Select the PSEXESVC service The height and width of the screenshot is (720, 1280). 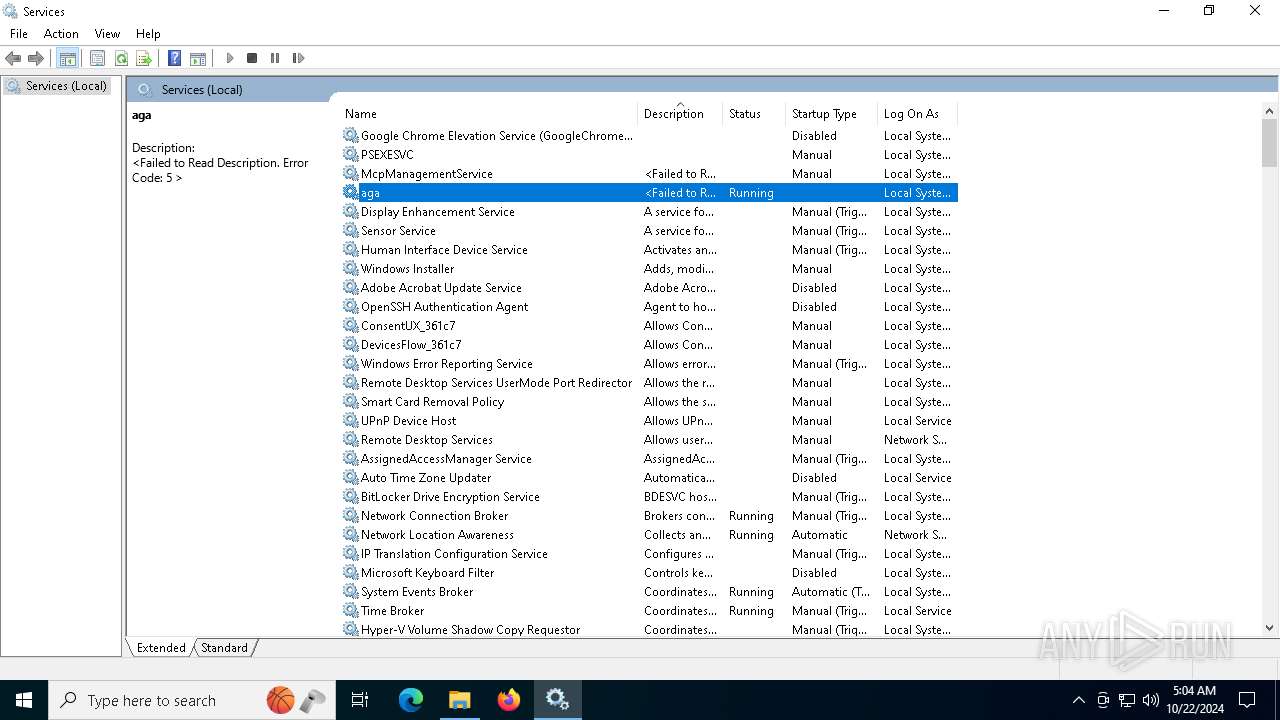tap(649, 155)
